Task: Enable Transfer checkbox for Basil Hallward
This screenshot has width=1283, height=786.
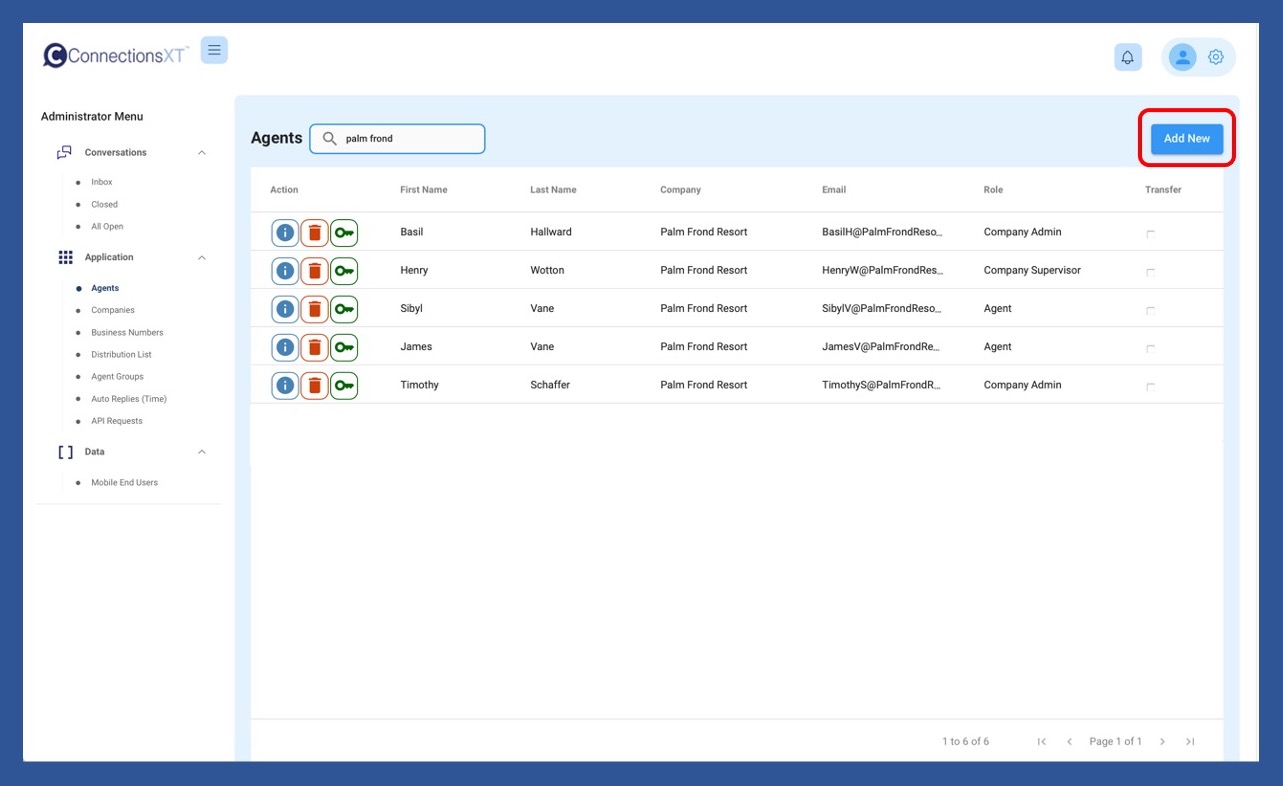Action: (1150, 234)
